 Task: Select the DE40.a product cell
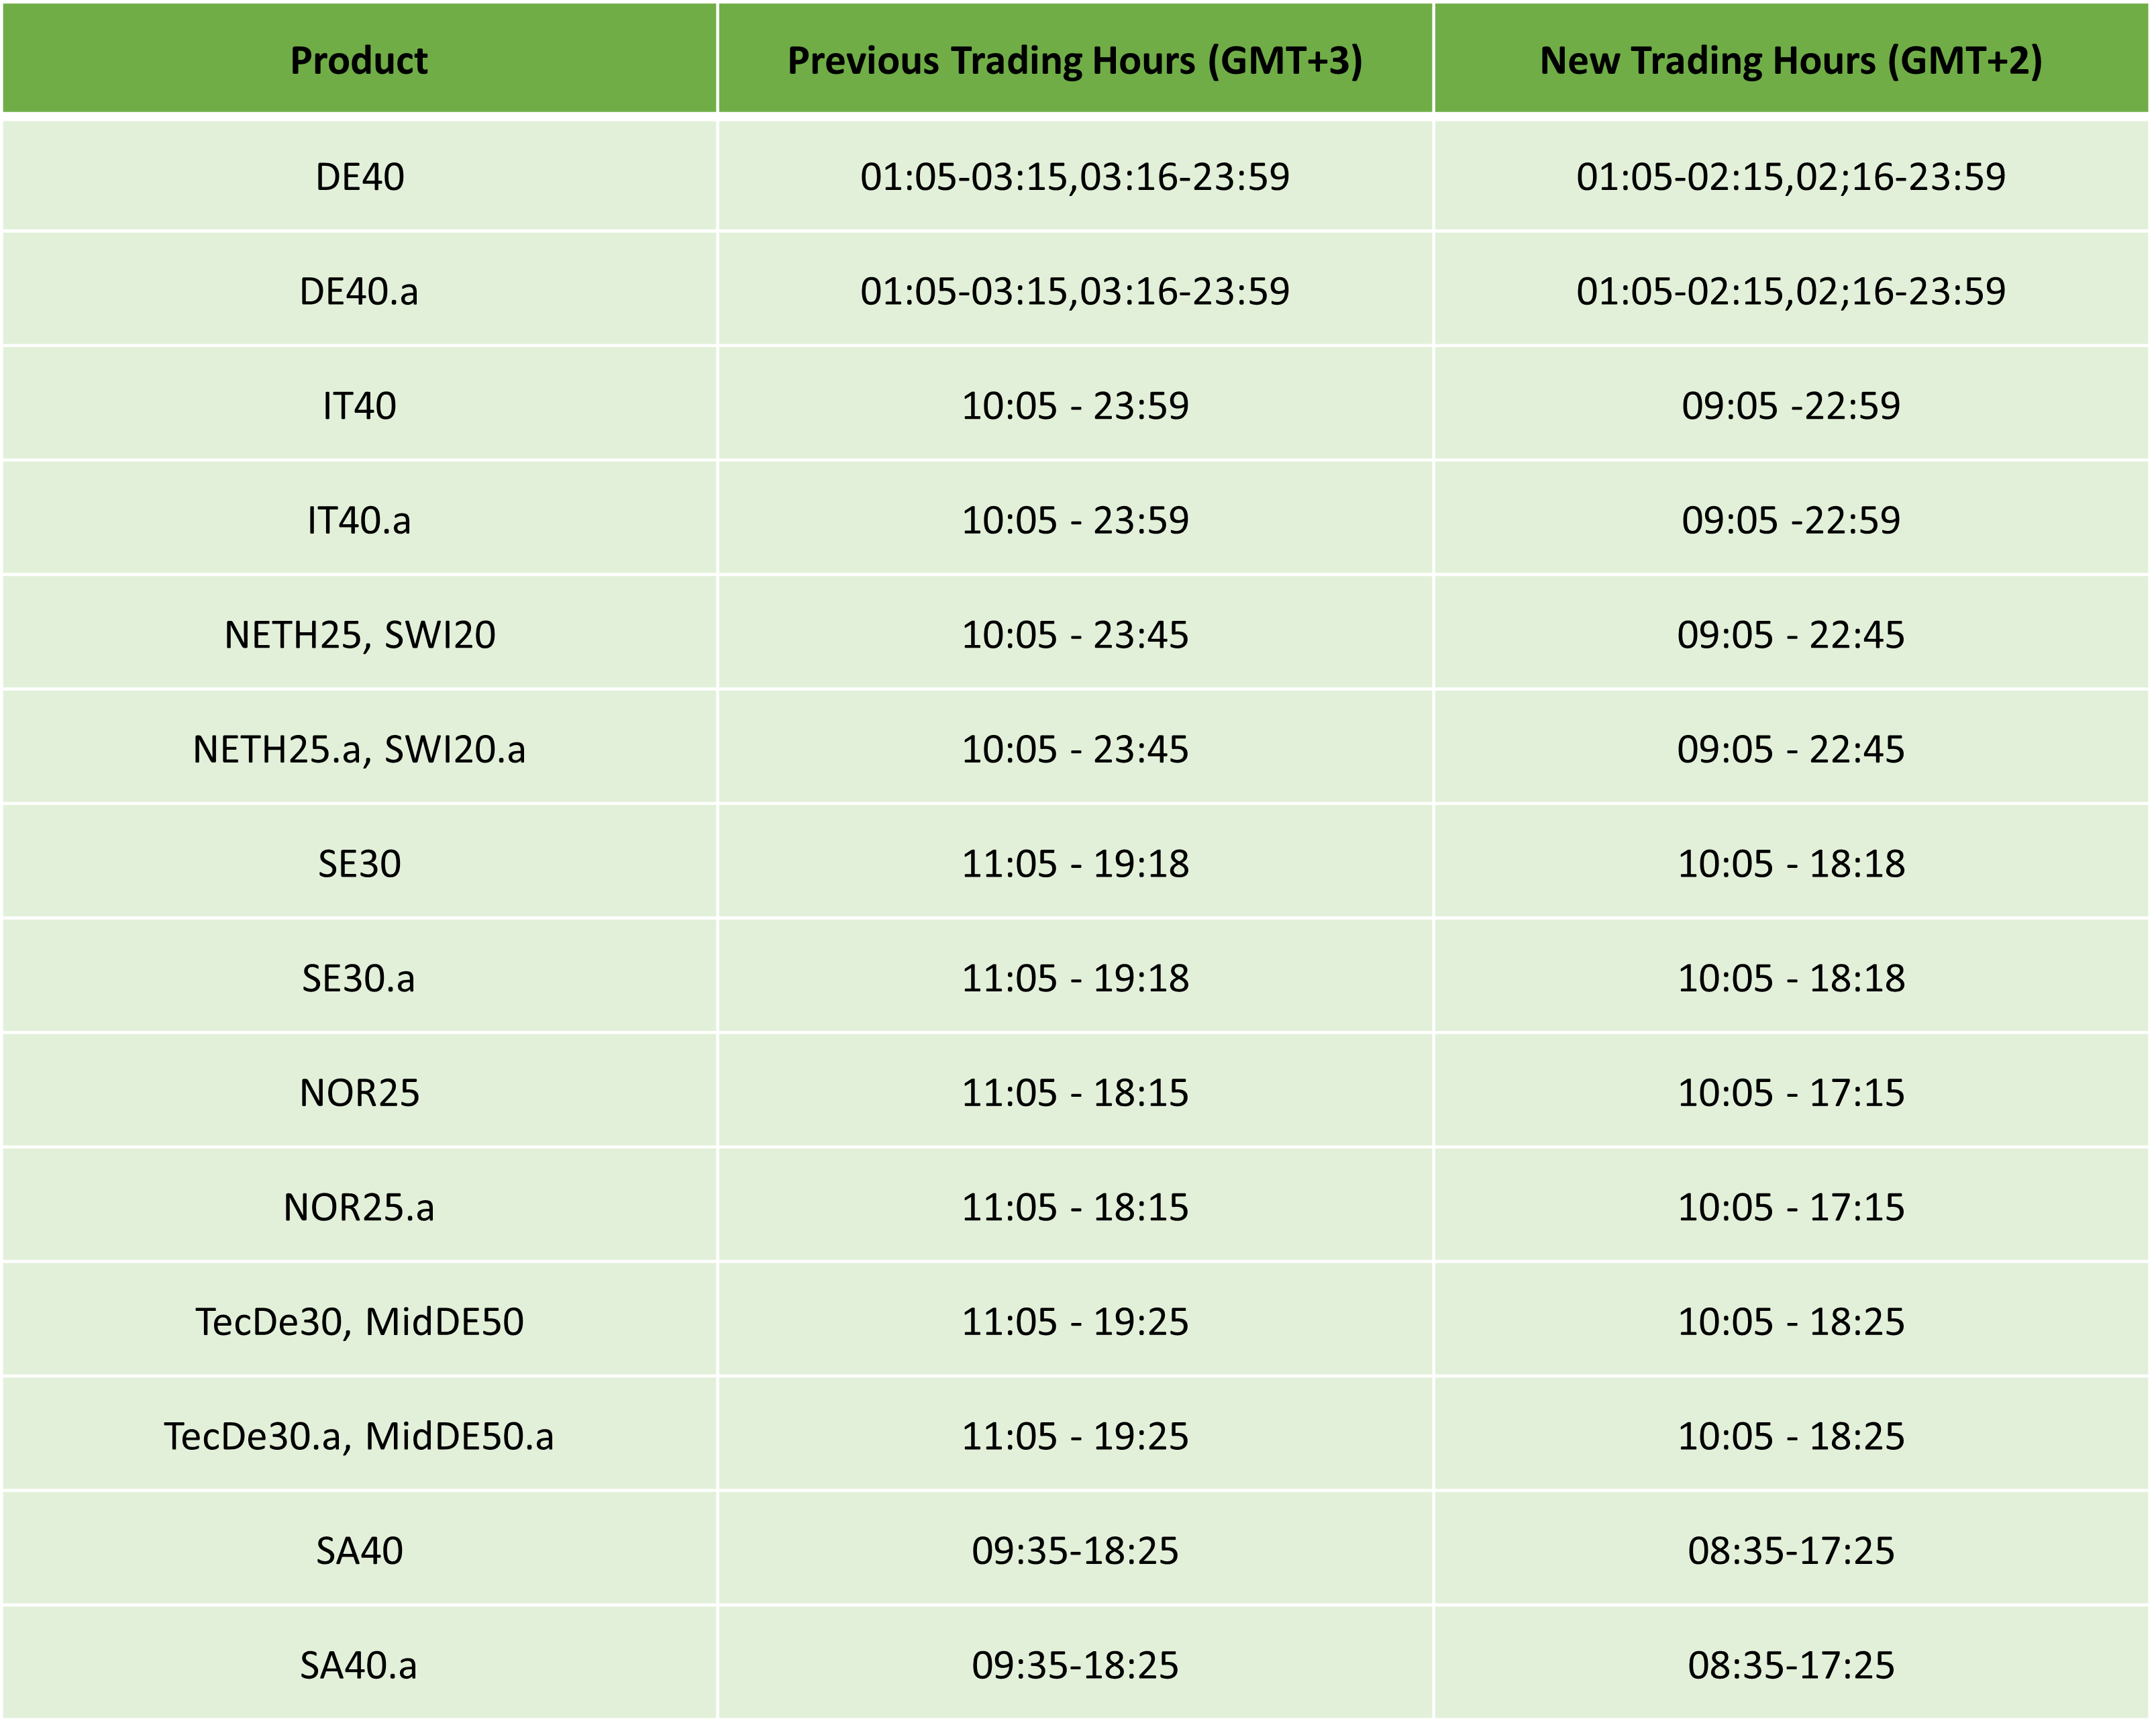[359, 291]
